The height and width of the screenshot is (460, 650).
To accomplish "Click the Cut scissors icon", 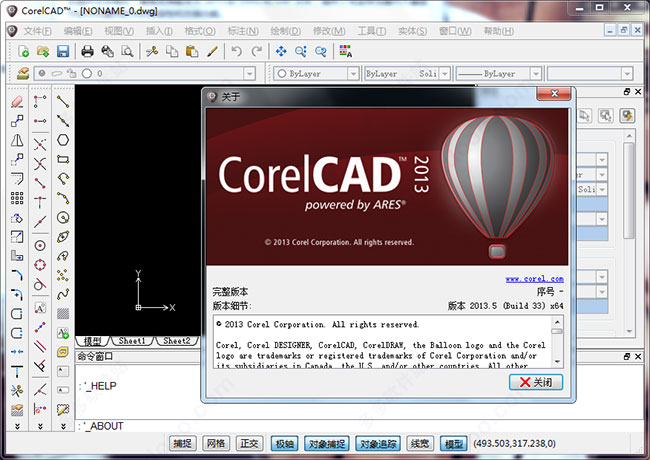I will (152, 51).
